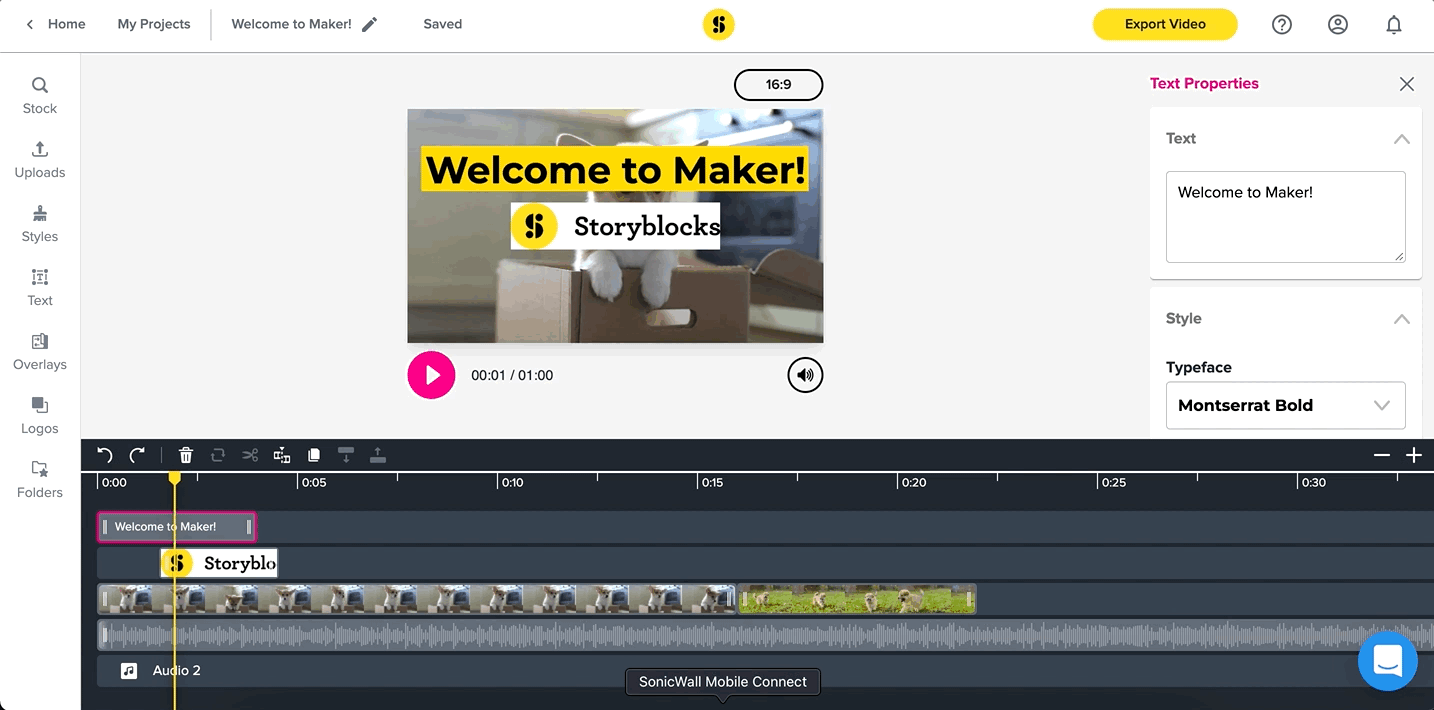Click the move layer down icon
The image size is (1434, 710).
[x=346, y=455]
